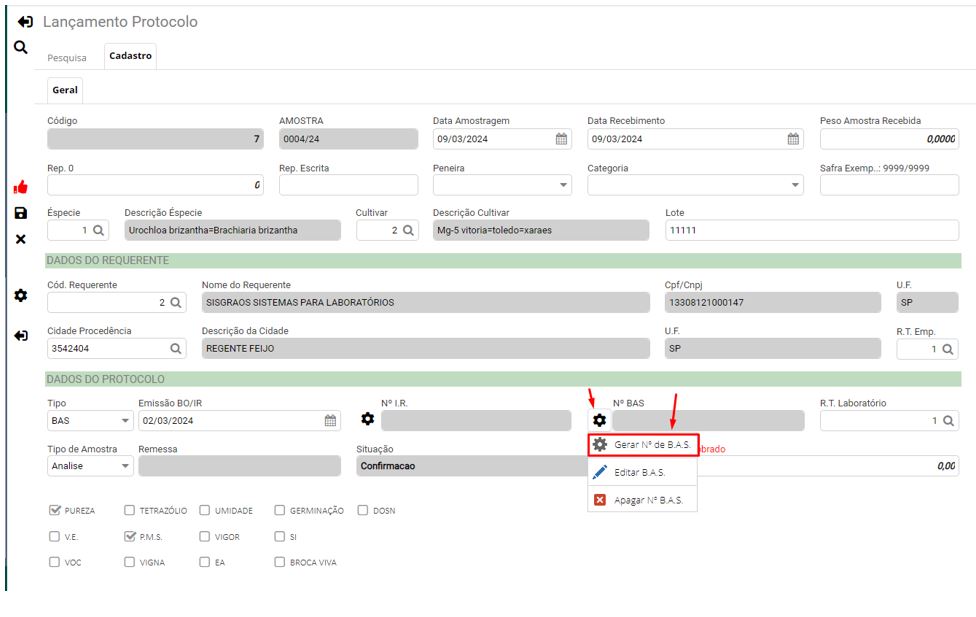This screenshot has width=976, height=617.
Task: Open calendar picker for Data Amostragem
Action: coord(561,139)
